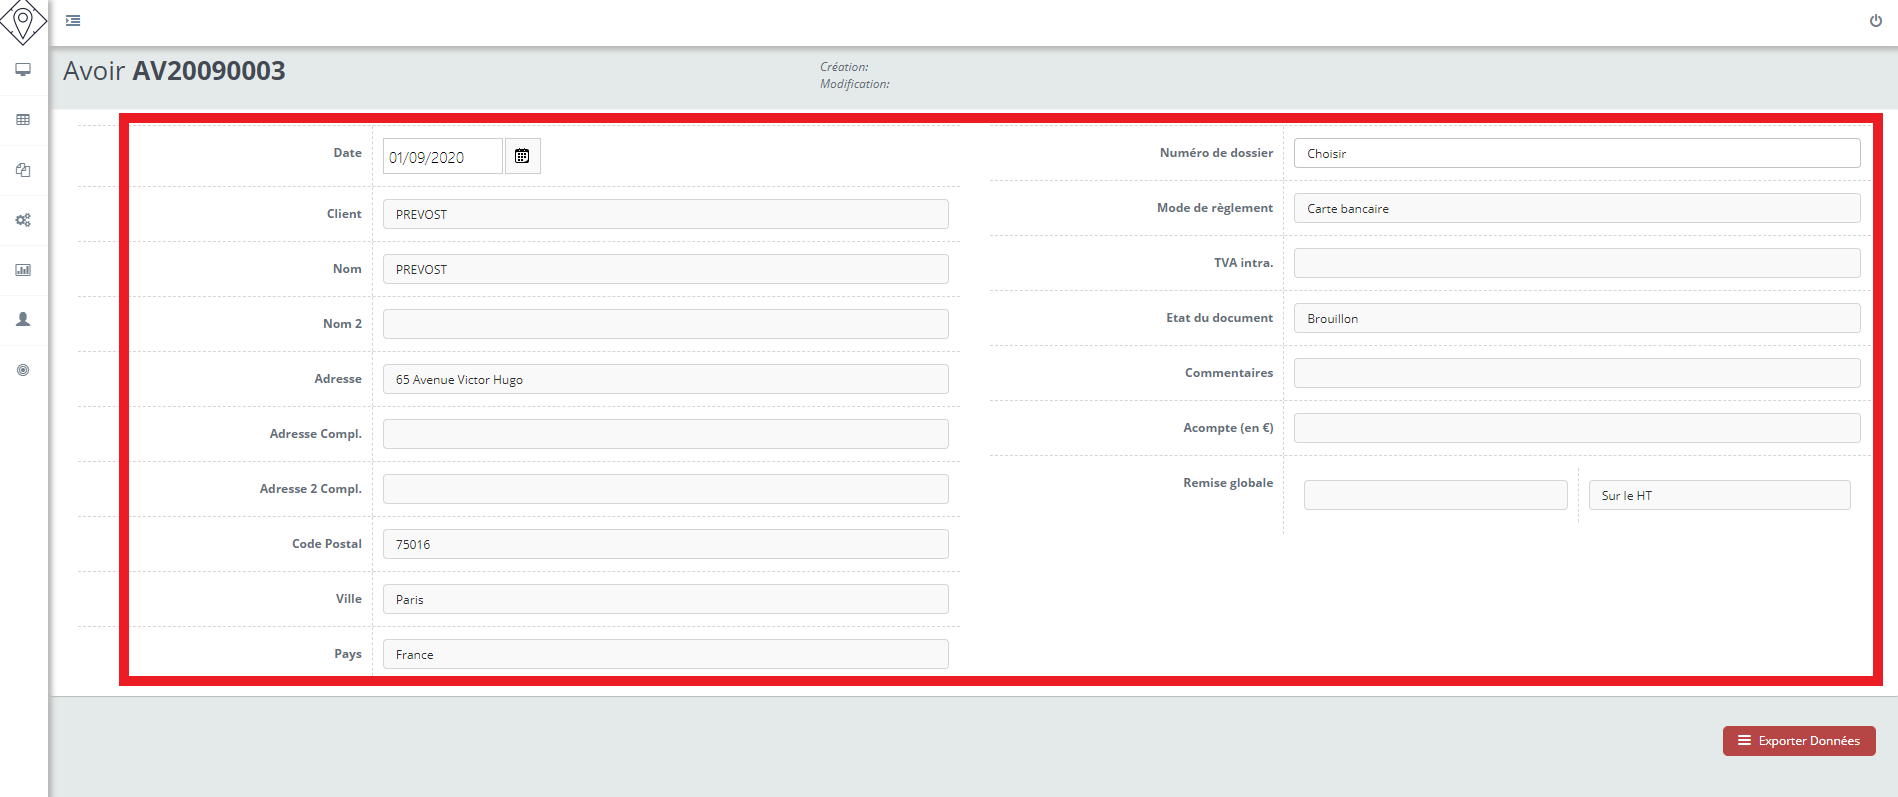Click into the Commentaires input field
The image size is (1898, 797).
[x=1576, y=374]
